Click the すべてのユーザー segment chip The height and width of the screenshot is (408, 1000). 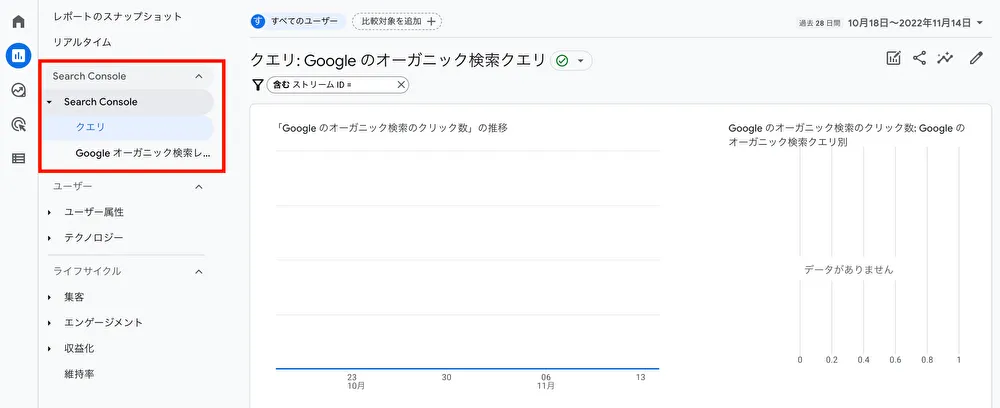pyautogui.click(x=298, y=22)
